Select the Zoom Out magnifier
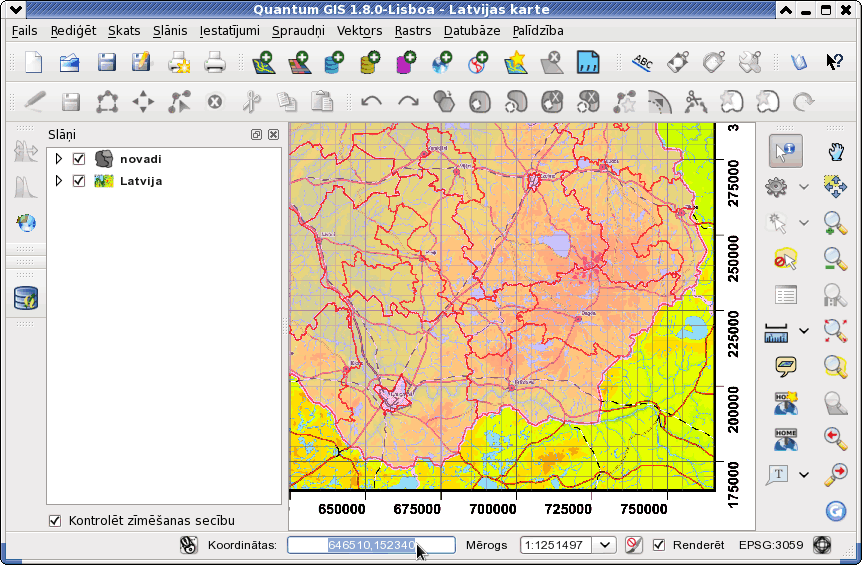This screenshot has height=565, width=862. point(835,259)
